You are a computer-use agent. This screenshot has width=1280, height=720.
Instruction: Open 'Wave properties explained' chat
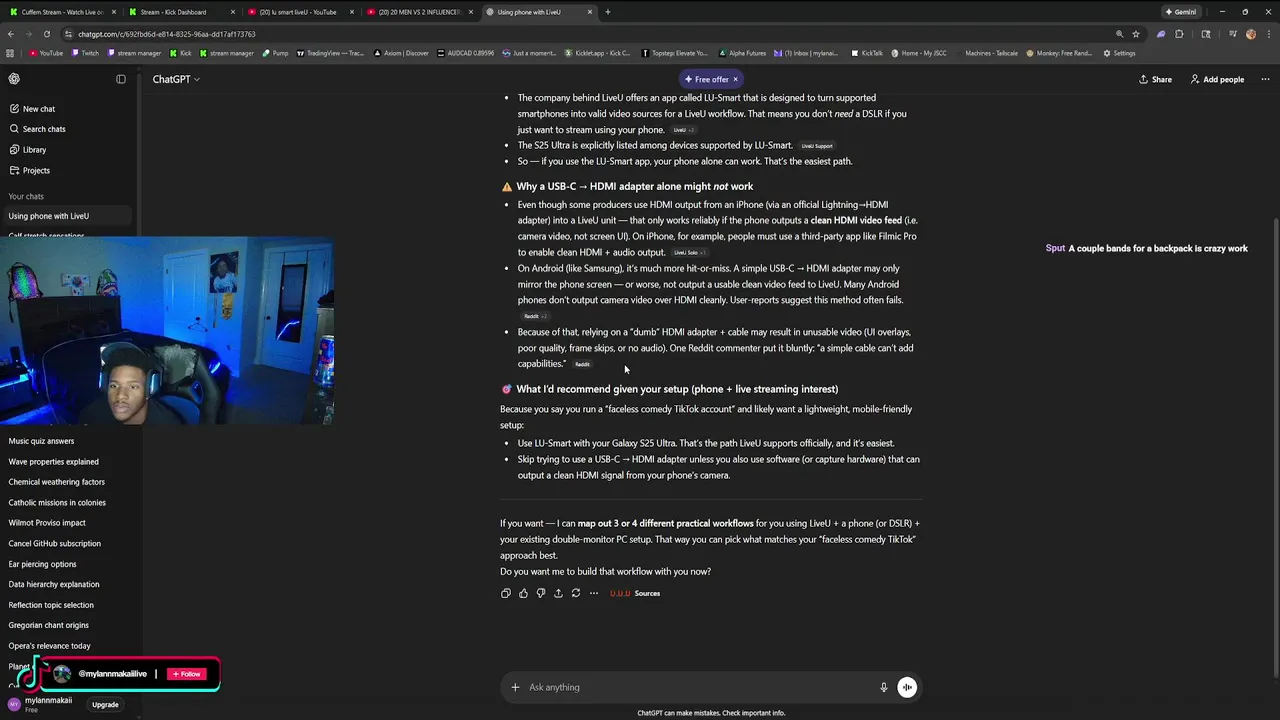[68, 462]
